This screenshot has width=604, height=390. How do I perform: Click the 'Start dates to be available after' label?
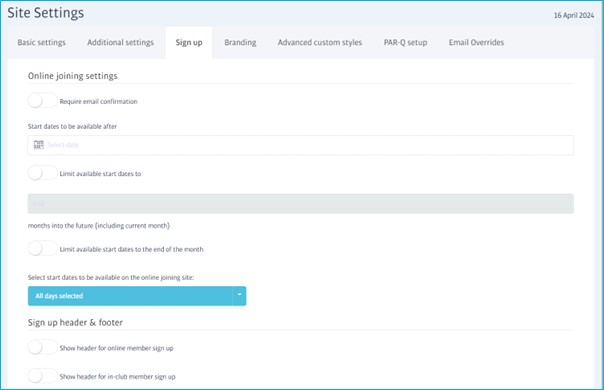pyautogui.click(x=72, y=126)
